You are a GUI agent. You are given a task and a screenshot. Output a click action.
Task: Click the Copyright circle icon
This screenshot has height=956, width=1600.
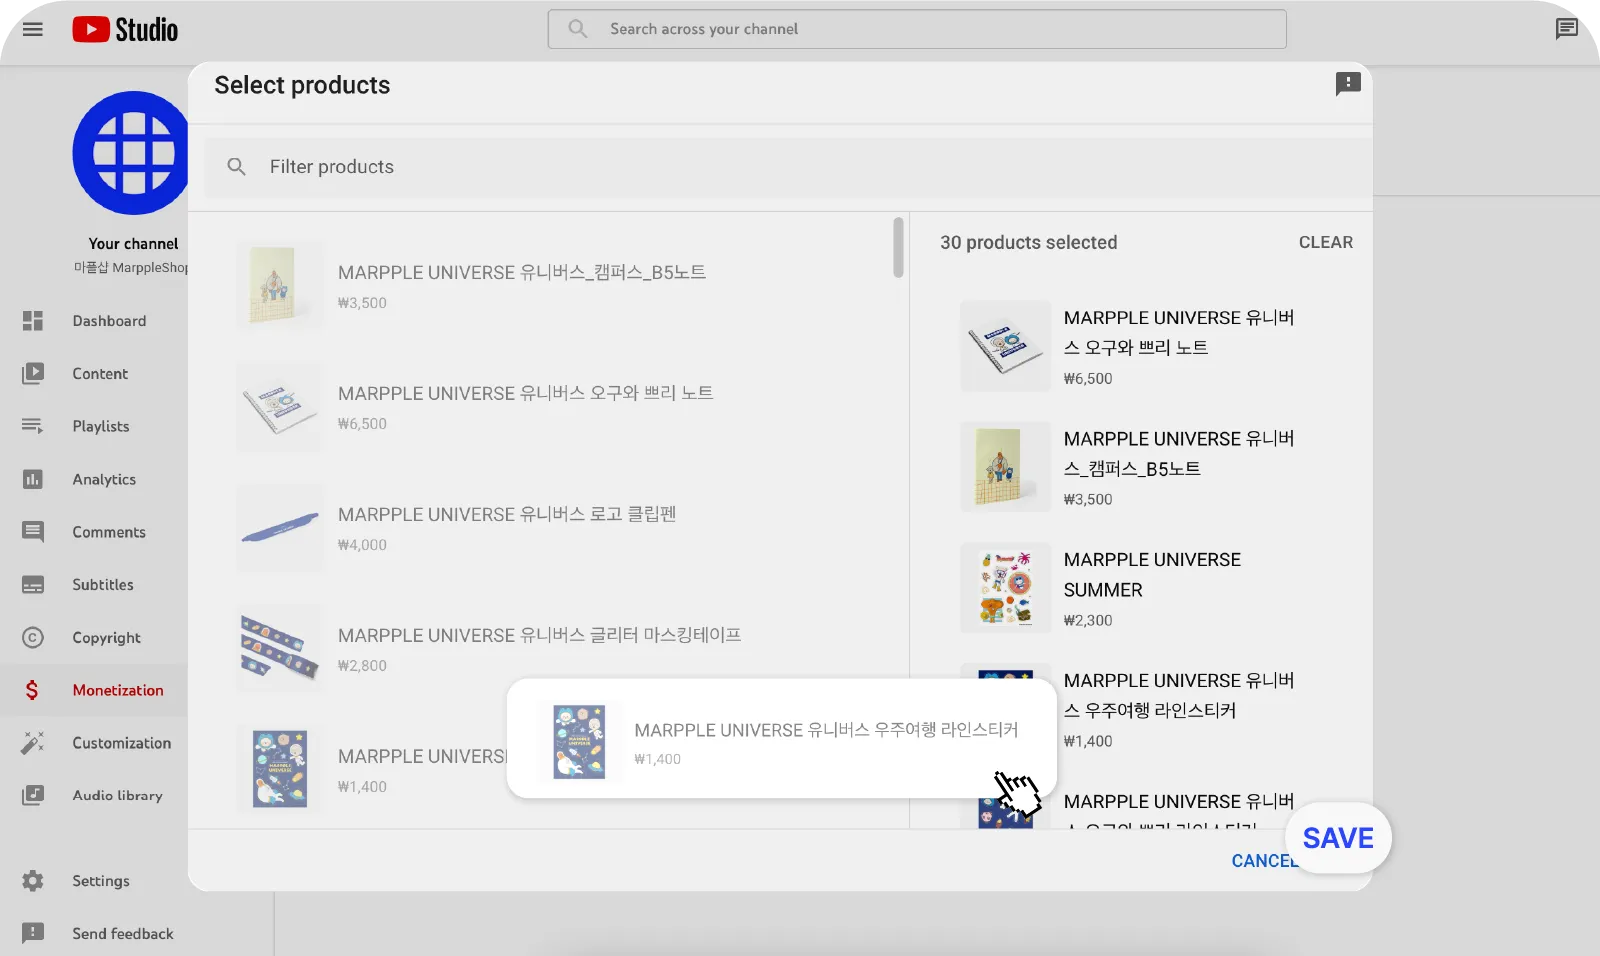(33, 638)
